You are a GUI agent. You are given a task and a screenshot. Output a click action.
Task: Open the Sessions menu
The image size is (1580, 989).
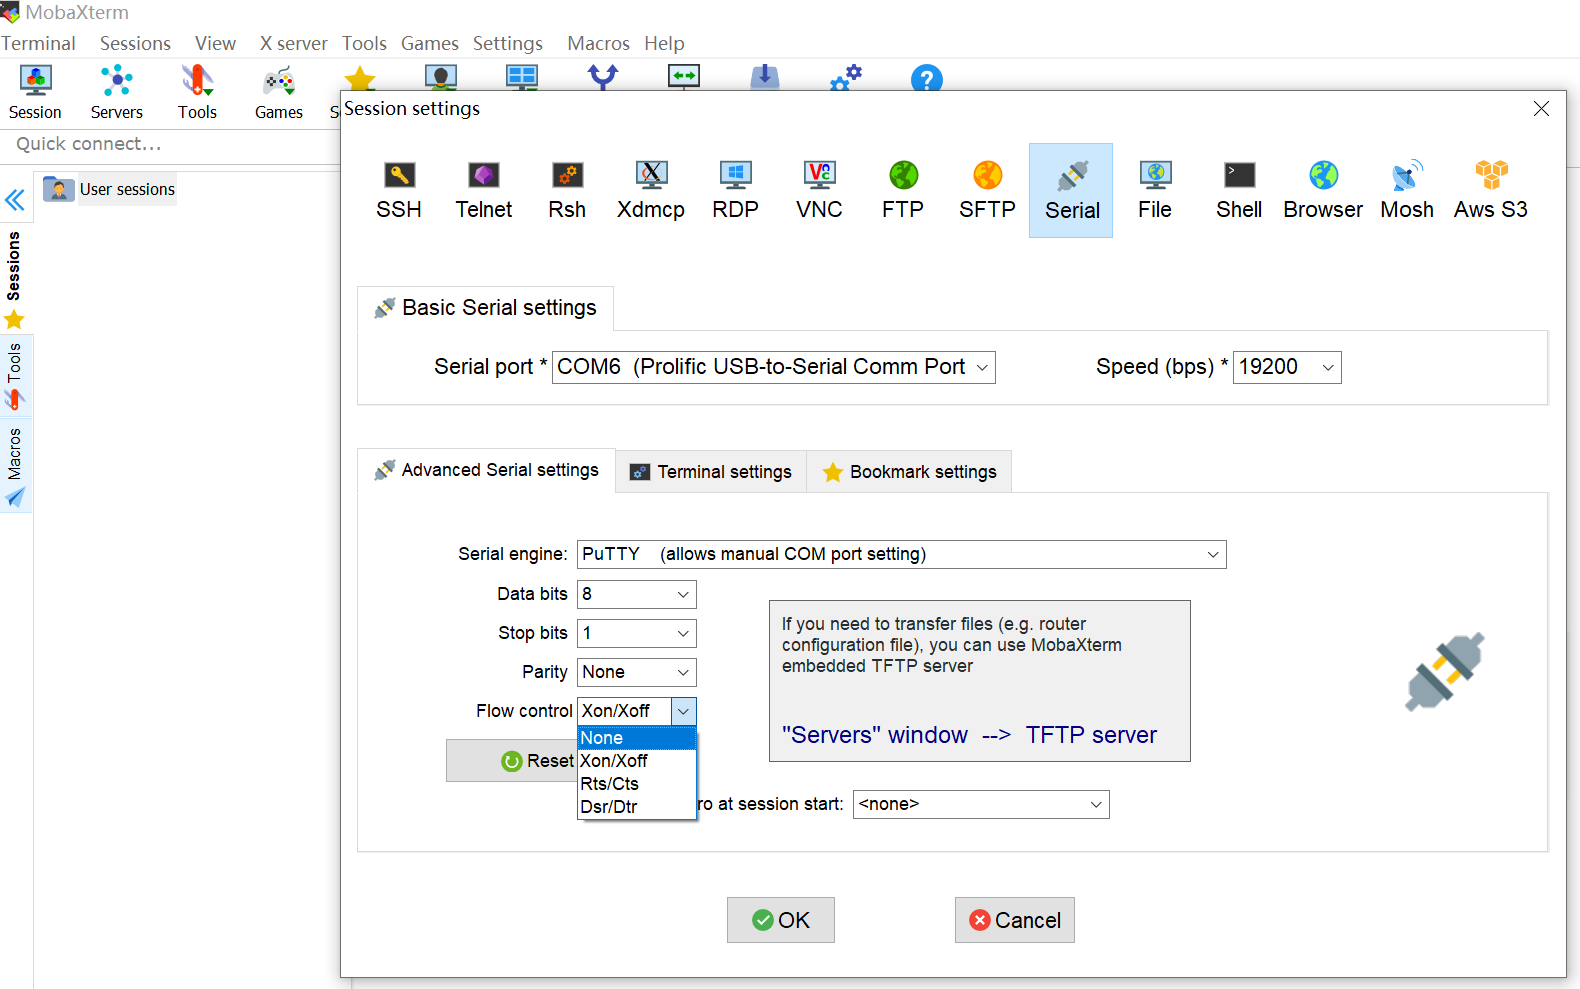(x=135, y=43)
